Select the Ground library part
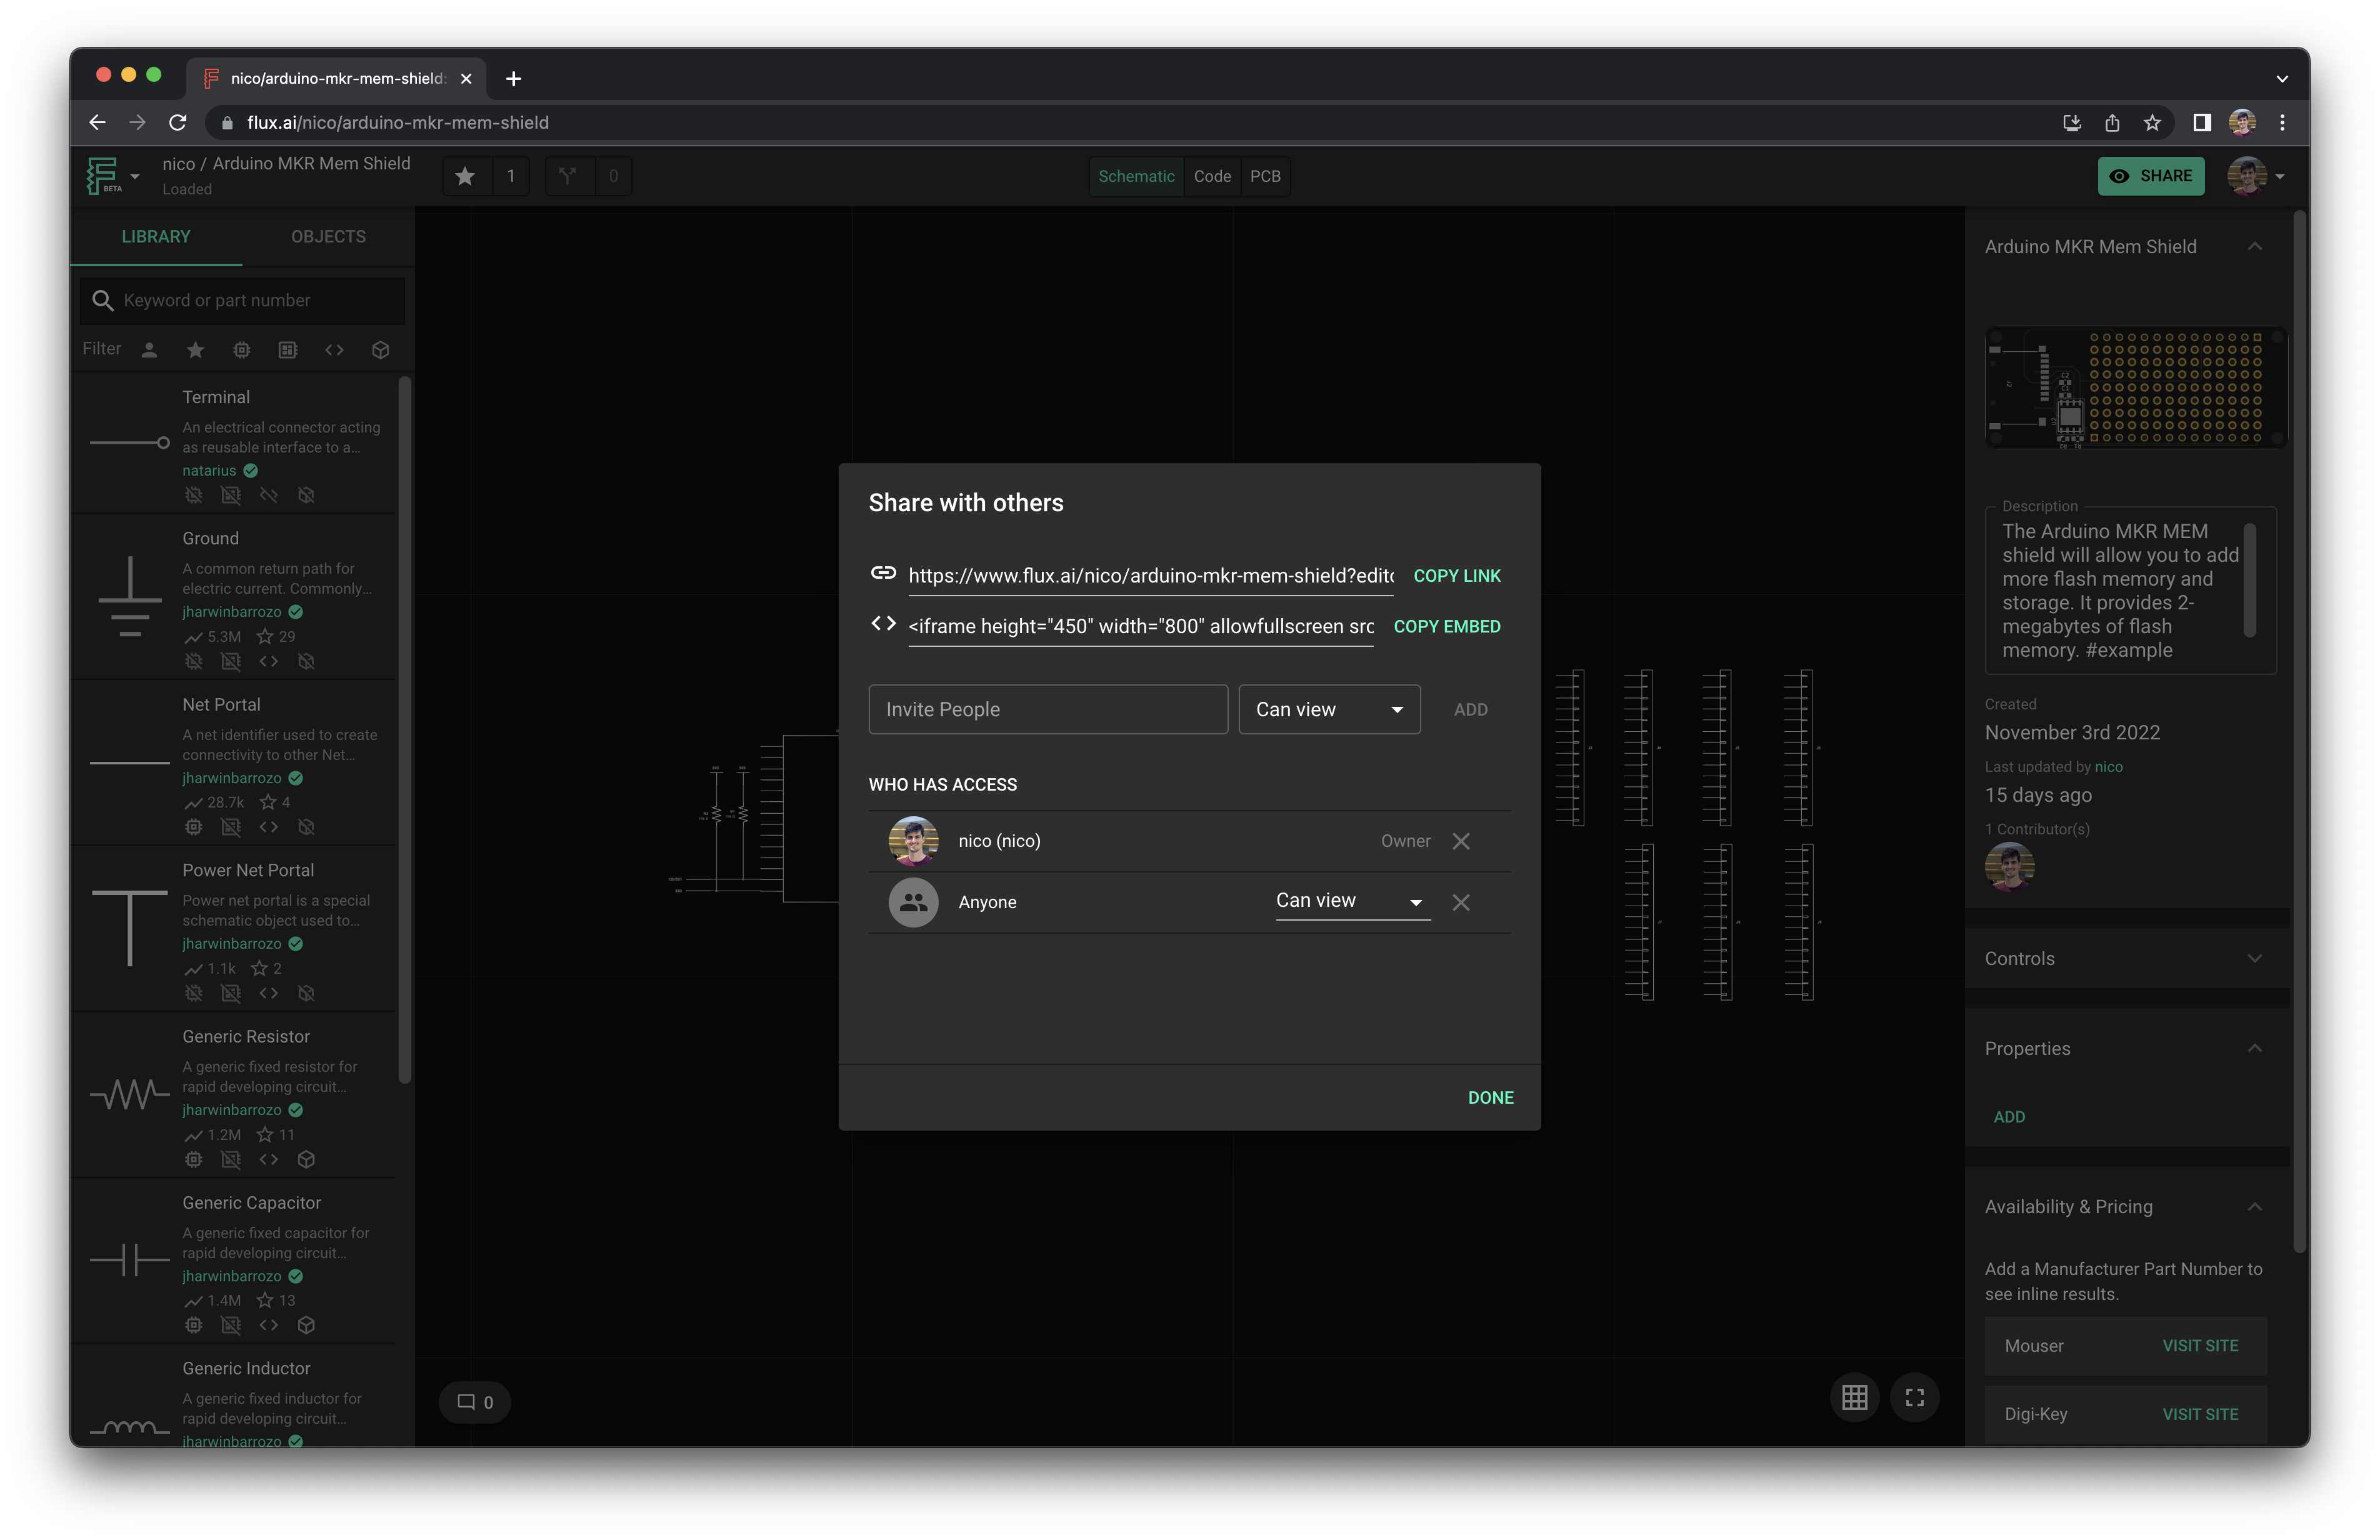Image resolution: width=2380 pixels, height=1540 pixels. click(234, 597)
